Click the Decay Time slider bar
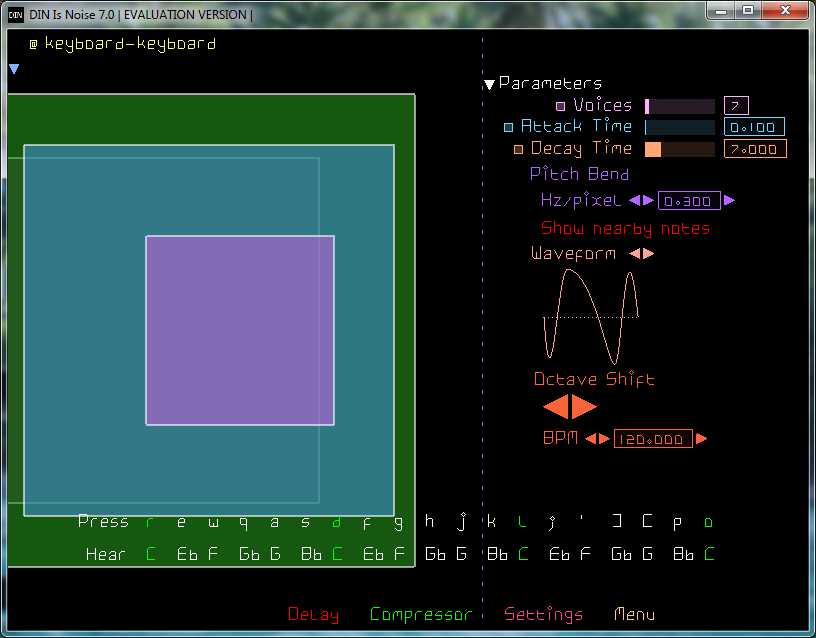 [x=680, y=149]
